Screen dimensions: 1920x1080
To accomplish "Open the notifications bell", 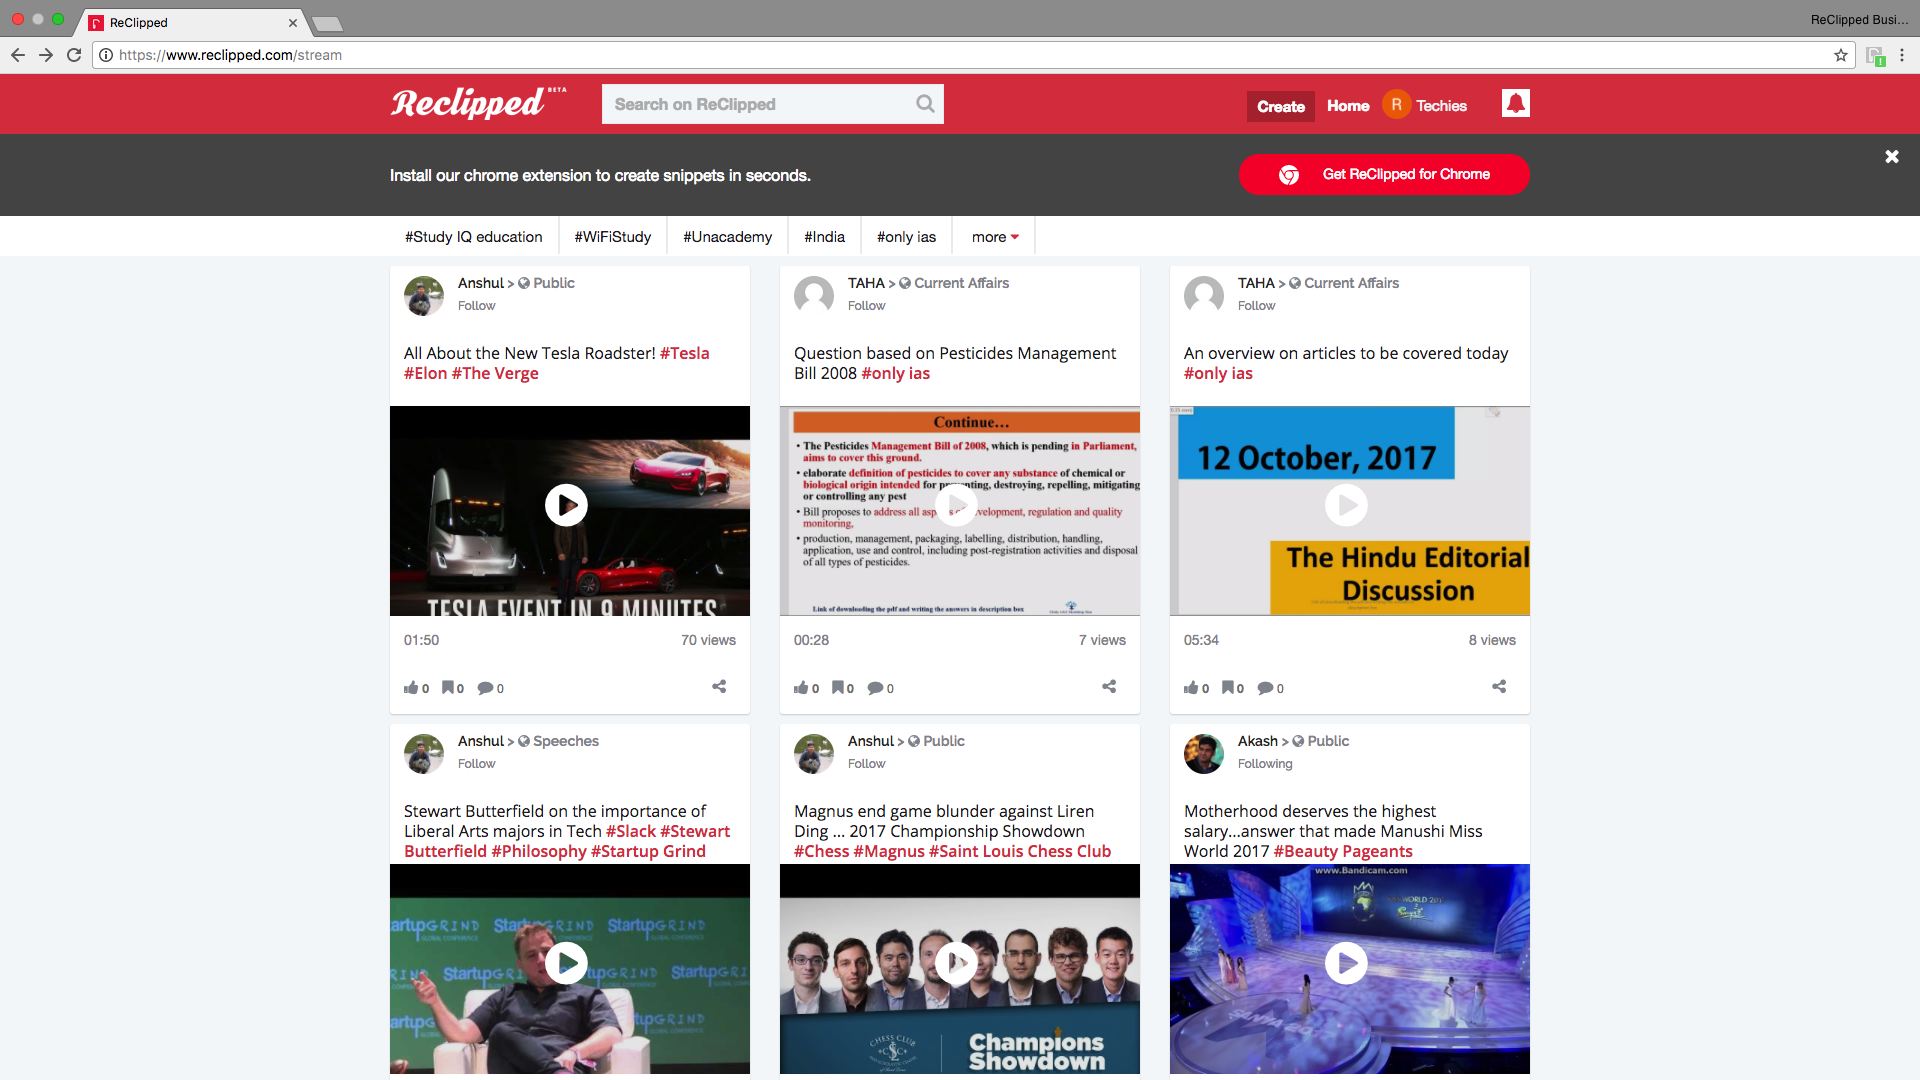I will click(x=1515, y=103).
